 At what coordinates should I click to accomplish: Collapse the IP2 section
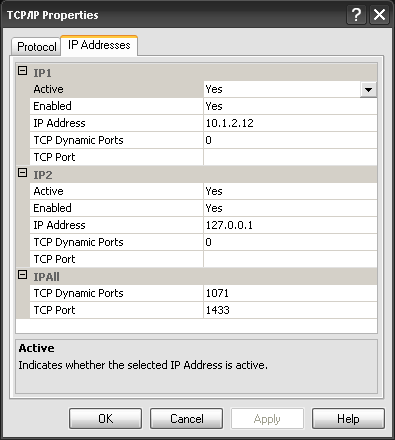coord(22,173)
